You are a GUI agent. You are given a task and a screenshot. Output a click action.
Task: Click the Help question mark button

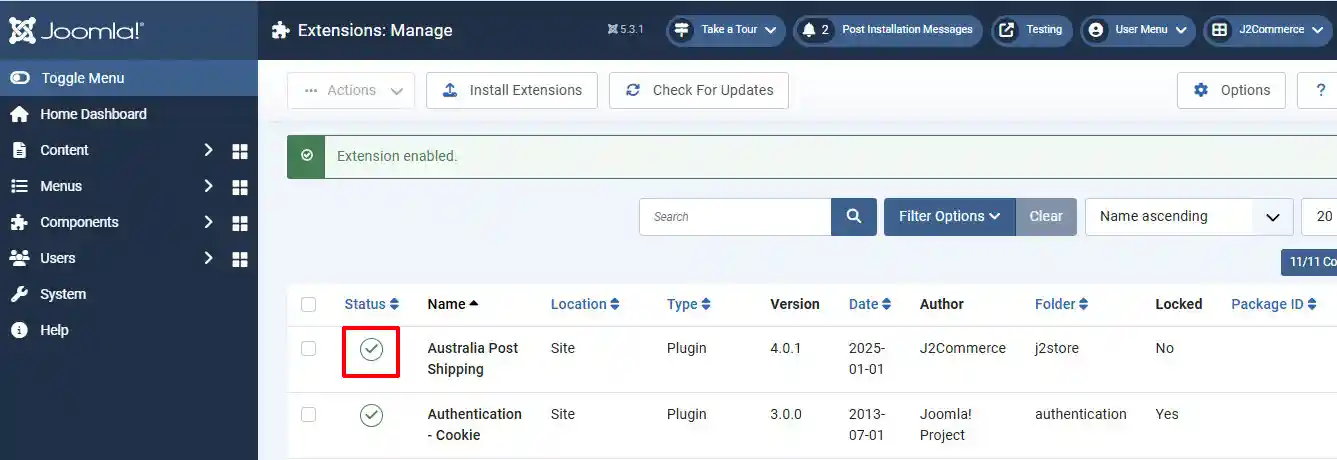(x=1317, y=90)
